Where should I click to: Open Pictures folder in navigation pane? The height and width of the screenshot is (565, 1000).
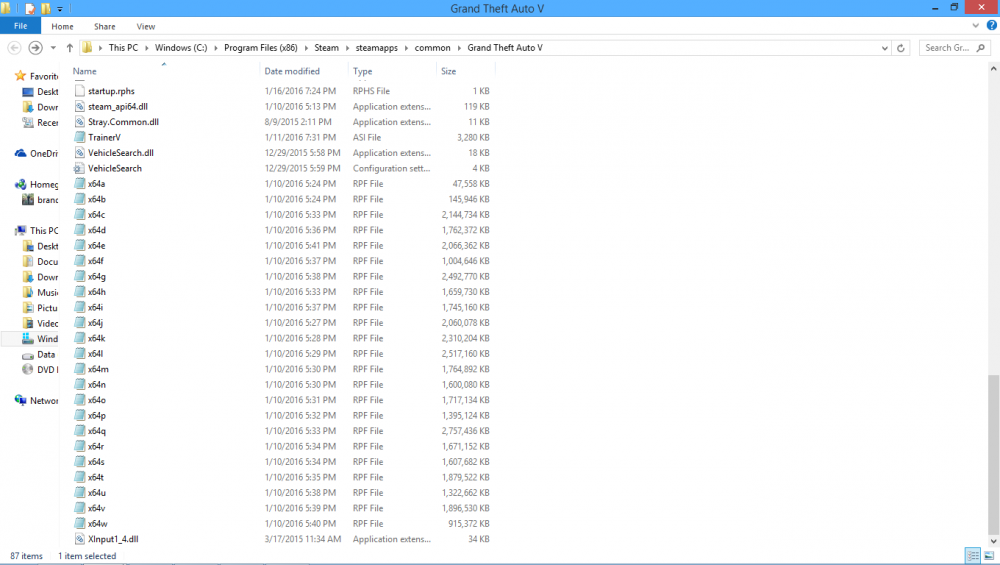point(40,308)
